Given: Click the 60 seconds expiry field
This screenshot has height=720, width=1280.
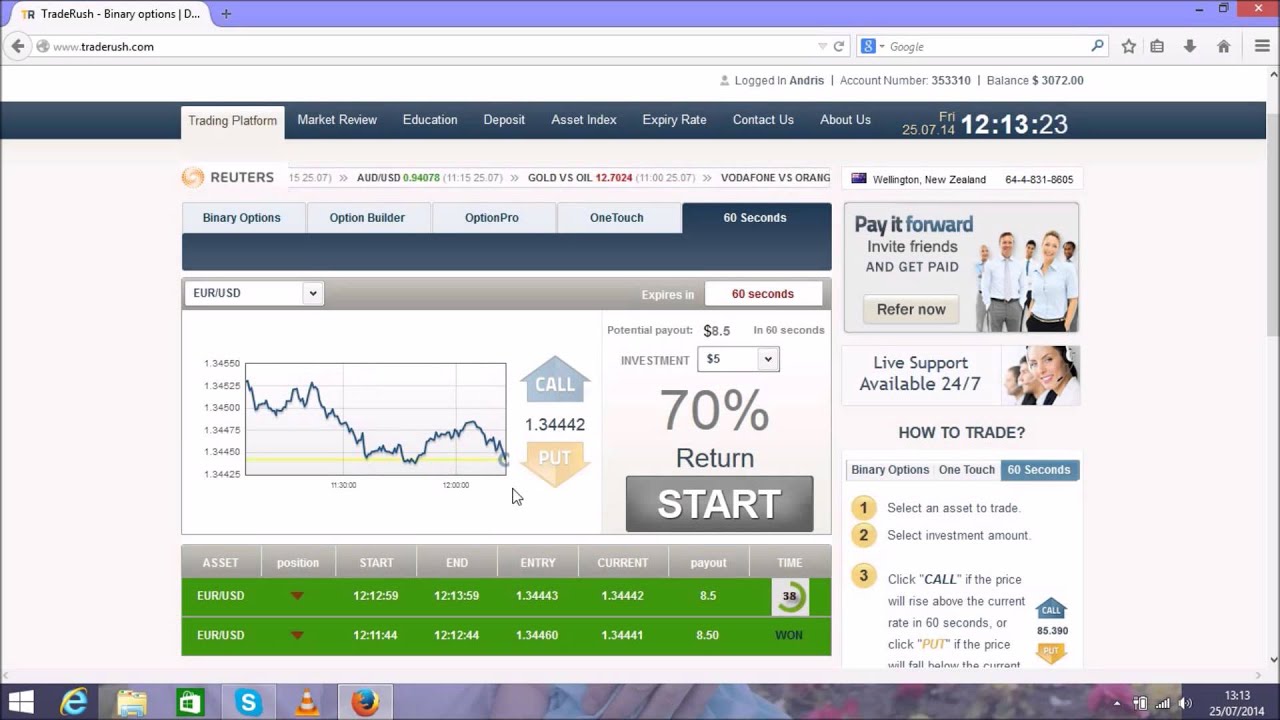Looking at the screenshot, I should click(763, 294).
